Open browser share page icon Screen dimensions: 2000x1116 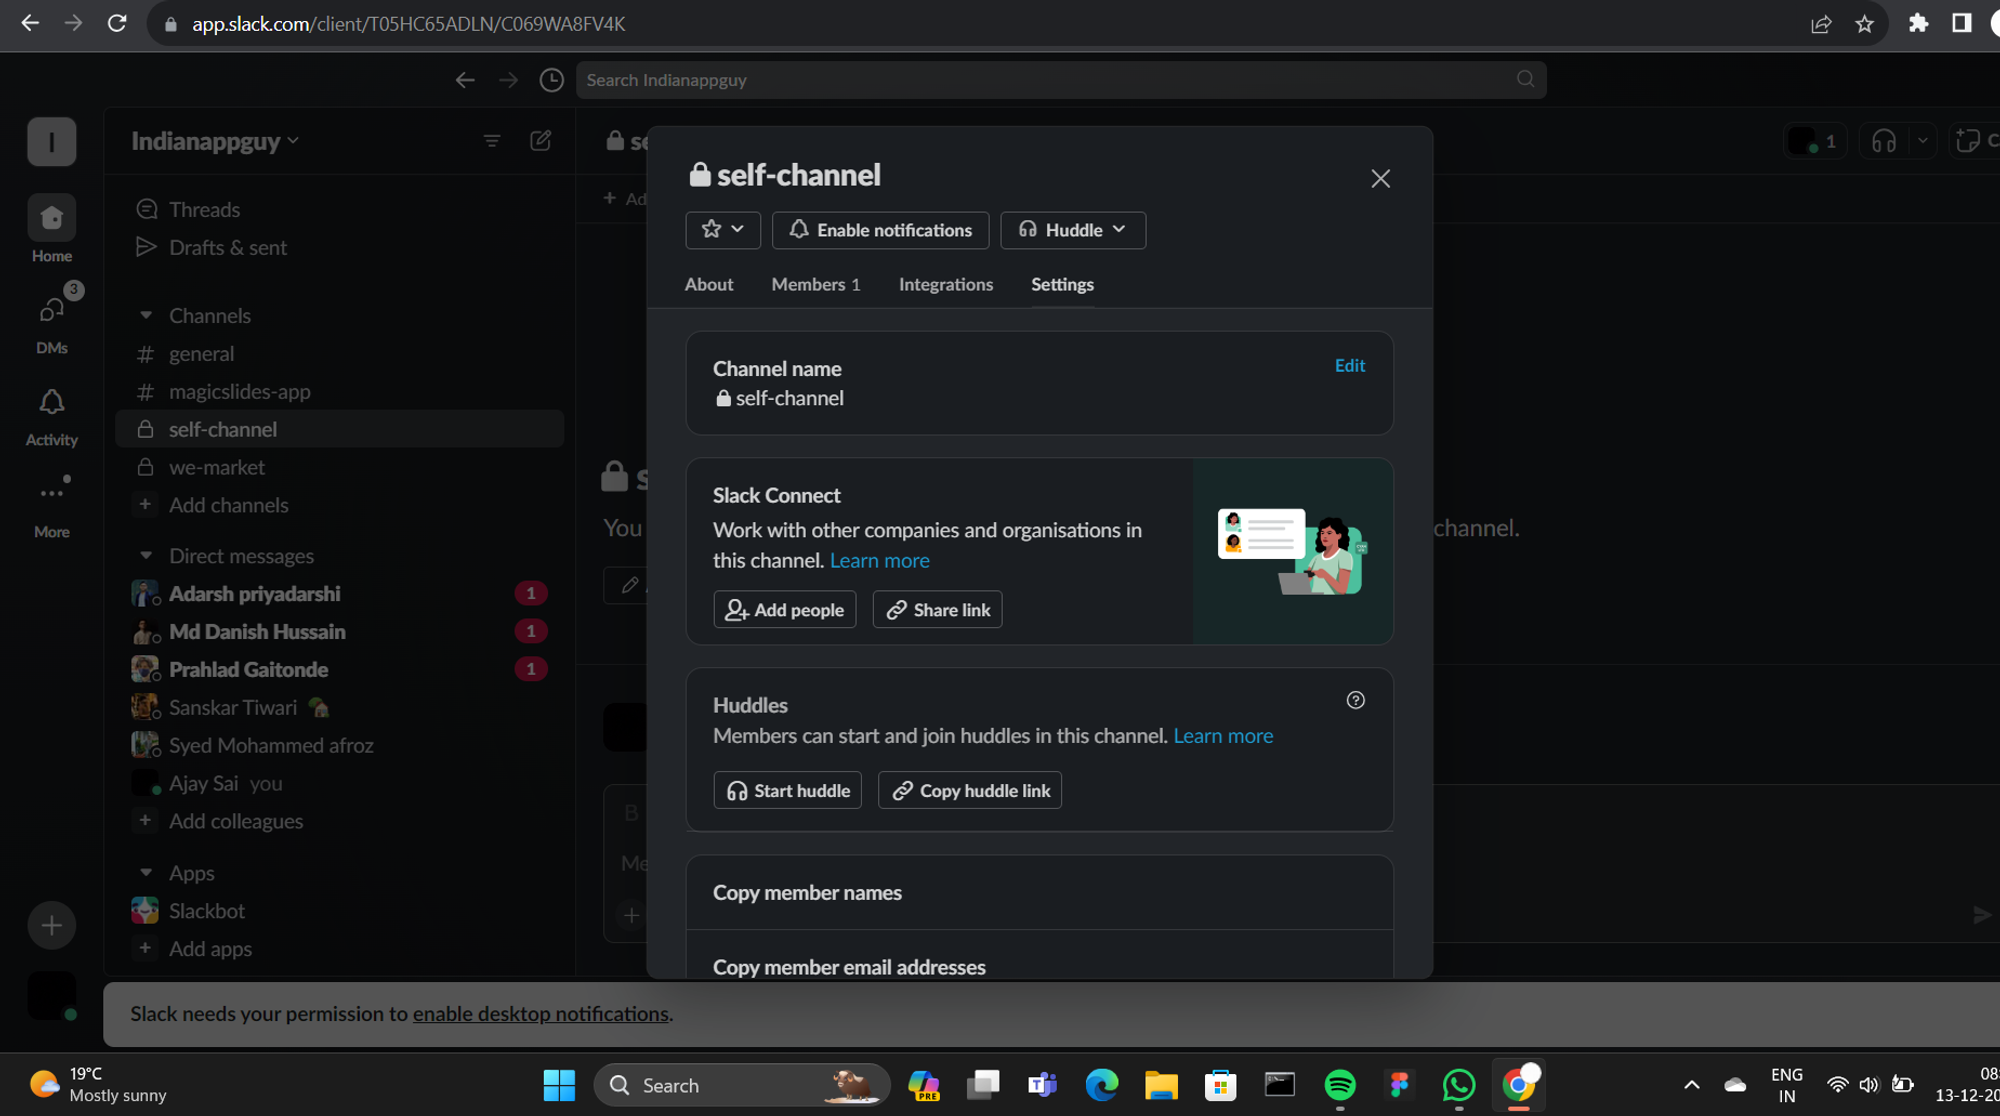click(1821, 24)
